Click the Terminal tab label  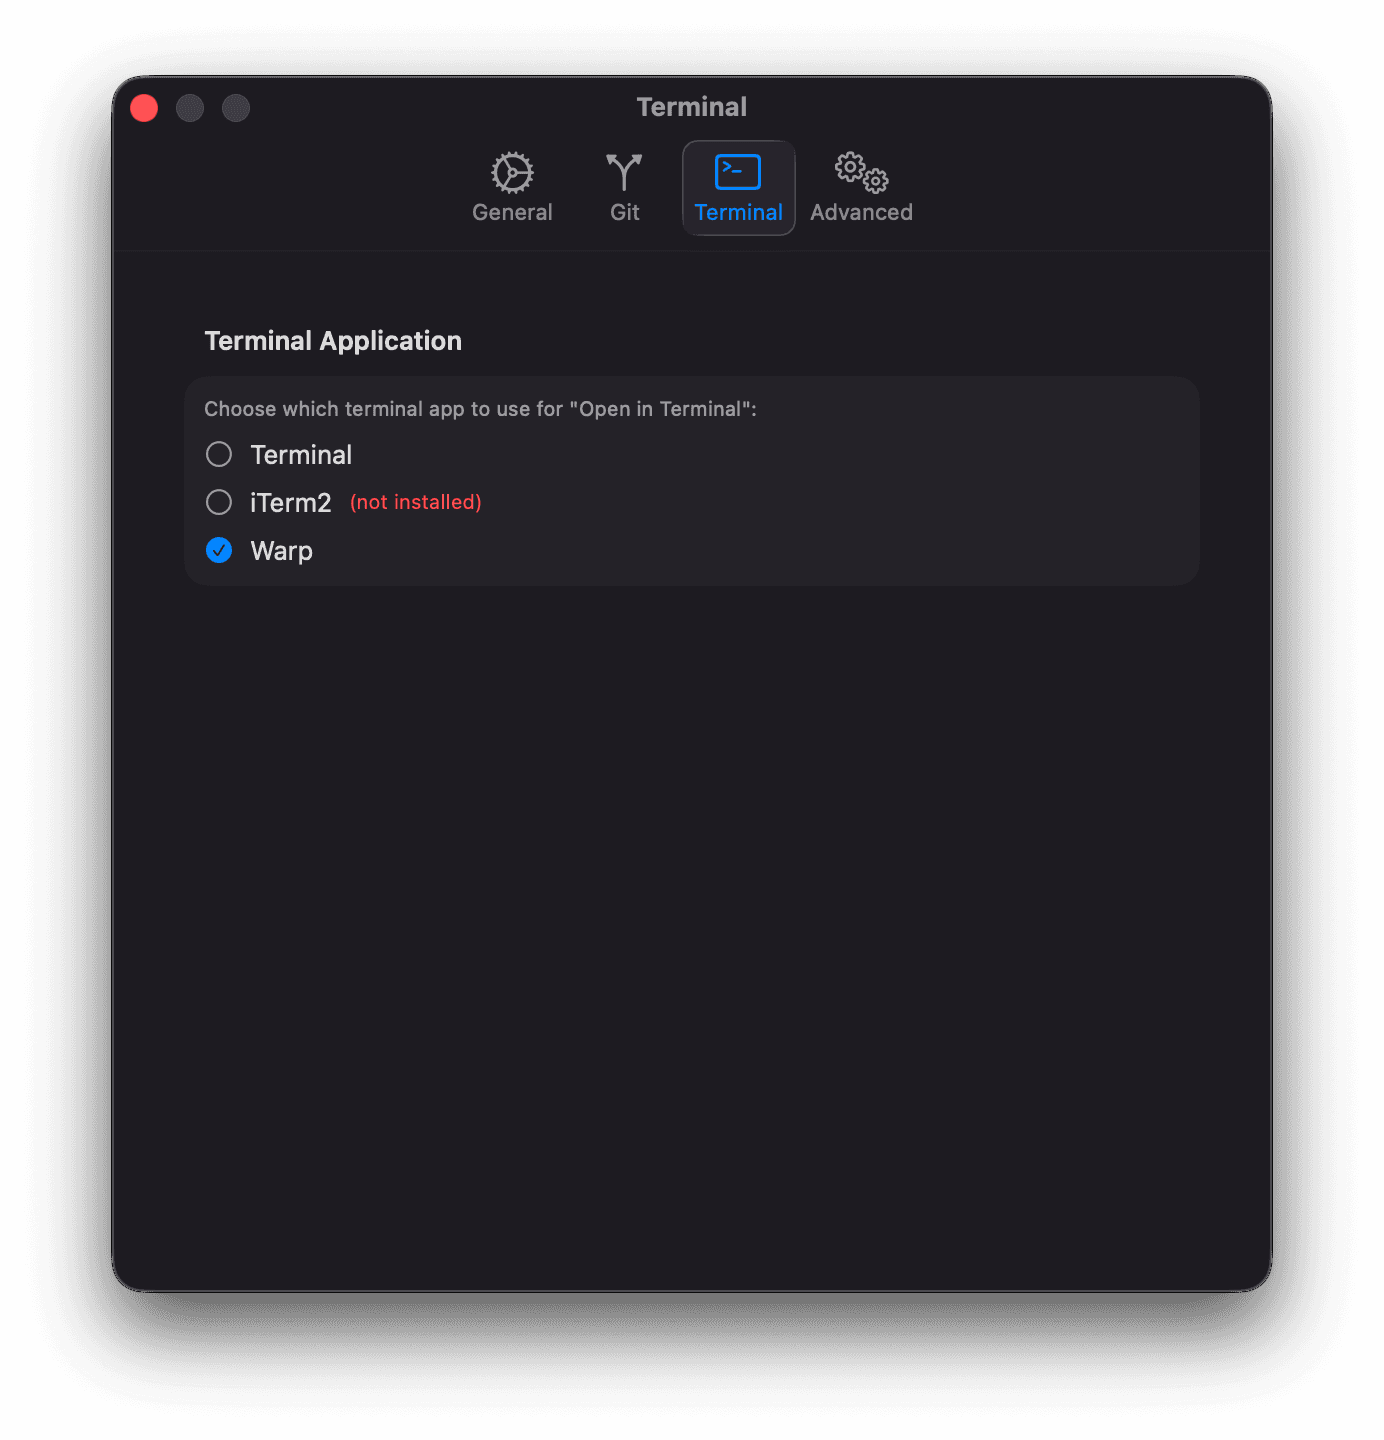coord(738,212)
